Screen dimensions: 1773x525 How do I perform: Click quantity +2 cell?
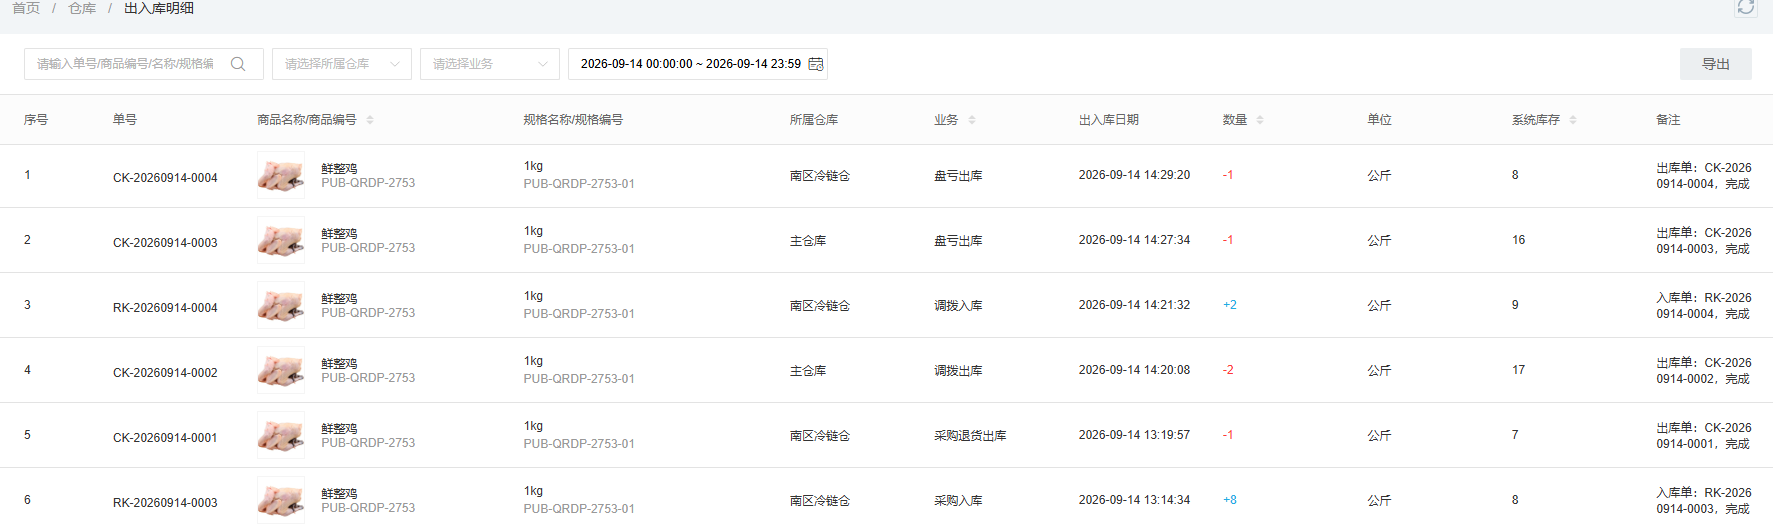point(1230,305)
